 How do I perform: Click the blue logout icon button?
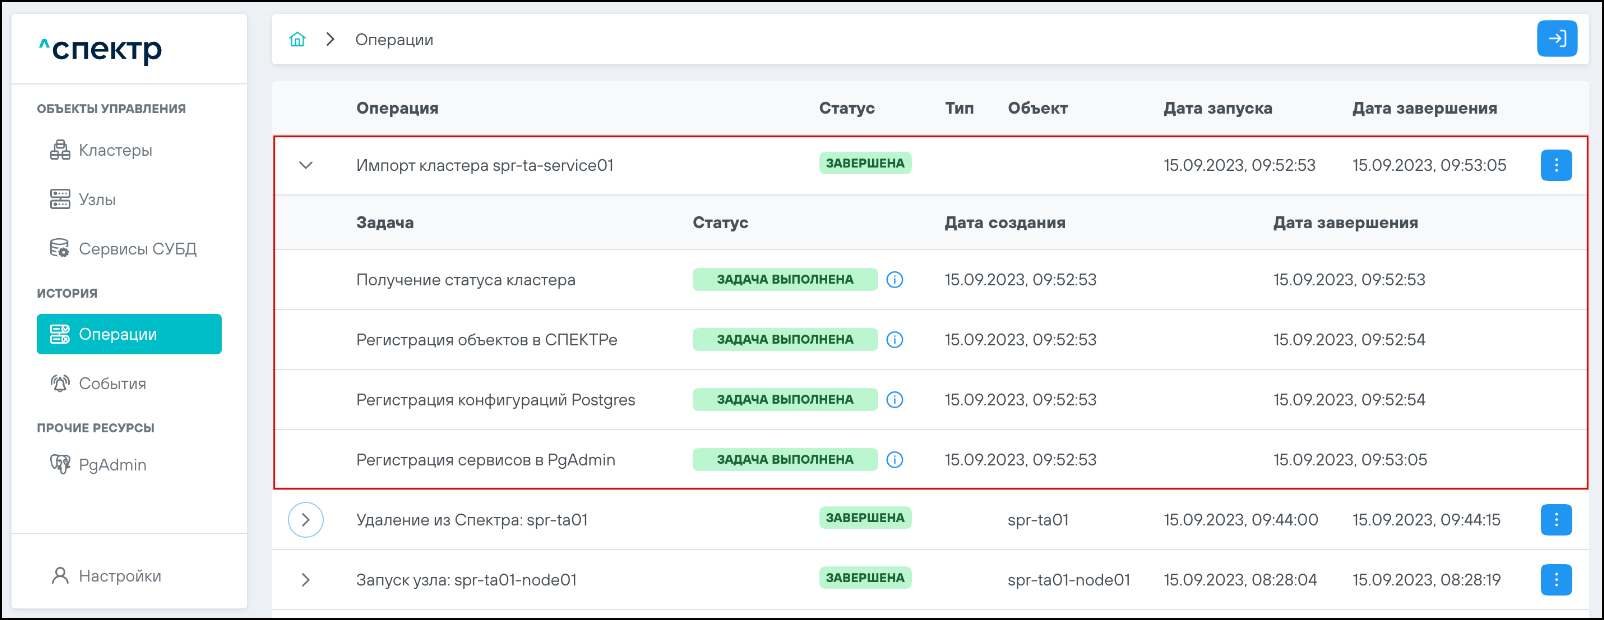coord(1556,39)
